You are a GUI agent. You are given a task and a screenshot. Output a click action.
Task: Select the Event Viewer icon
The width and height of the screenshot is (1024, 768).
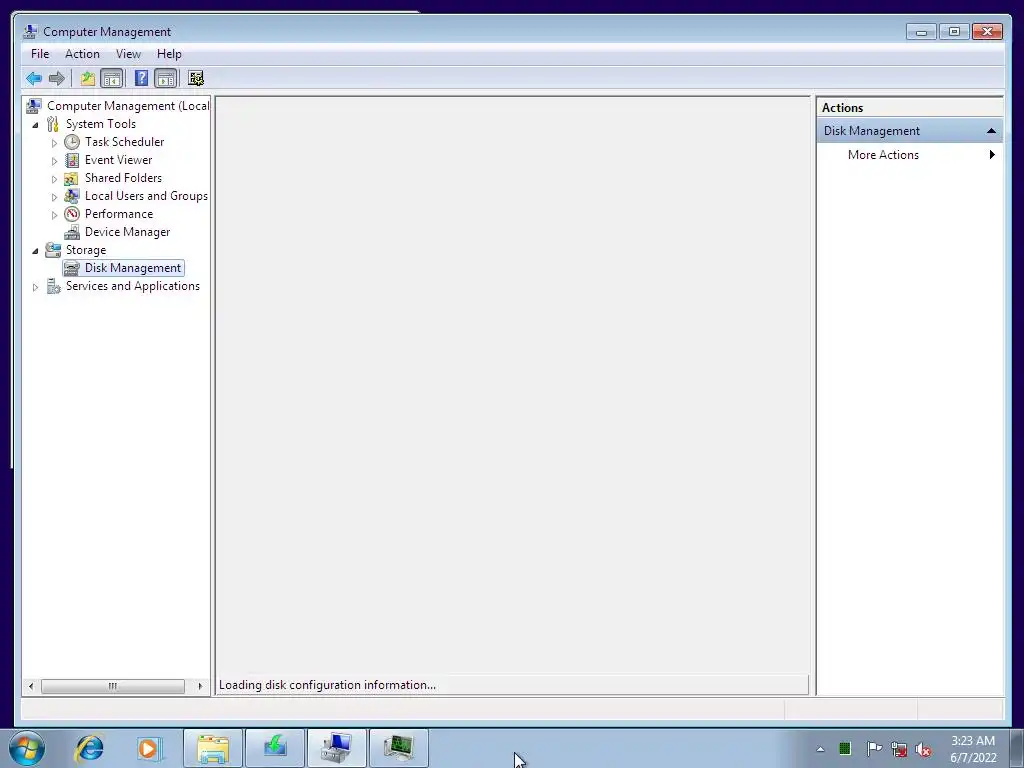coord(72,160)
